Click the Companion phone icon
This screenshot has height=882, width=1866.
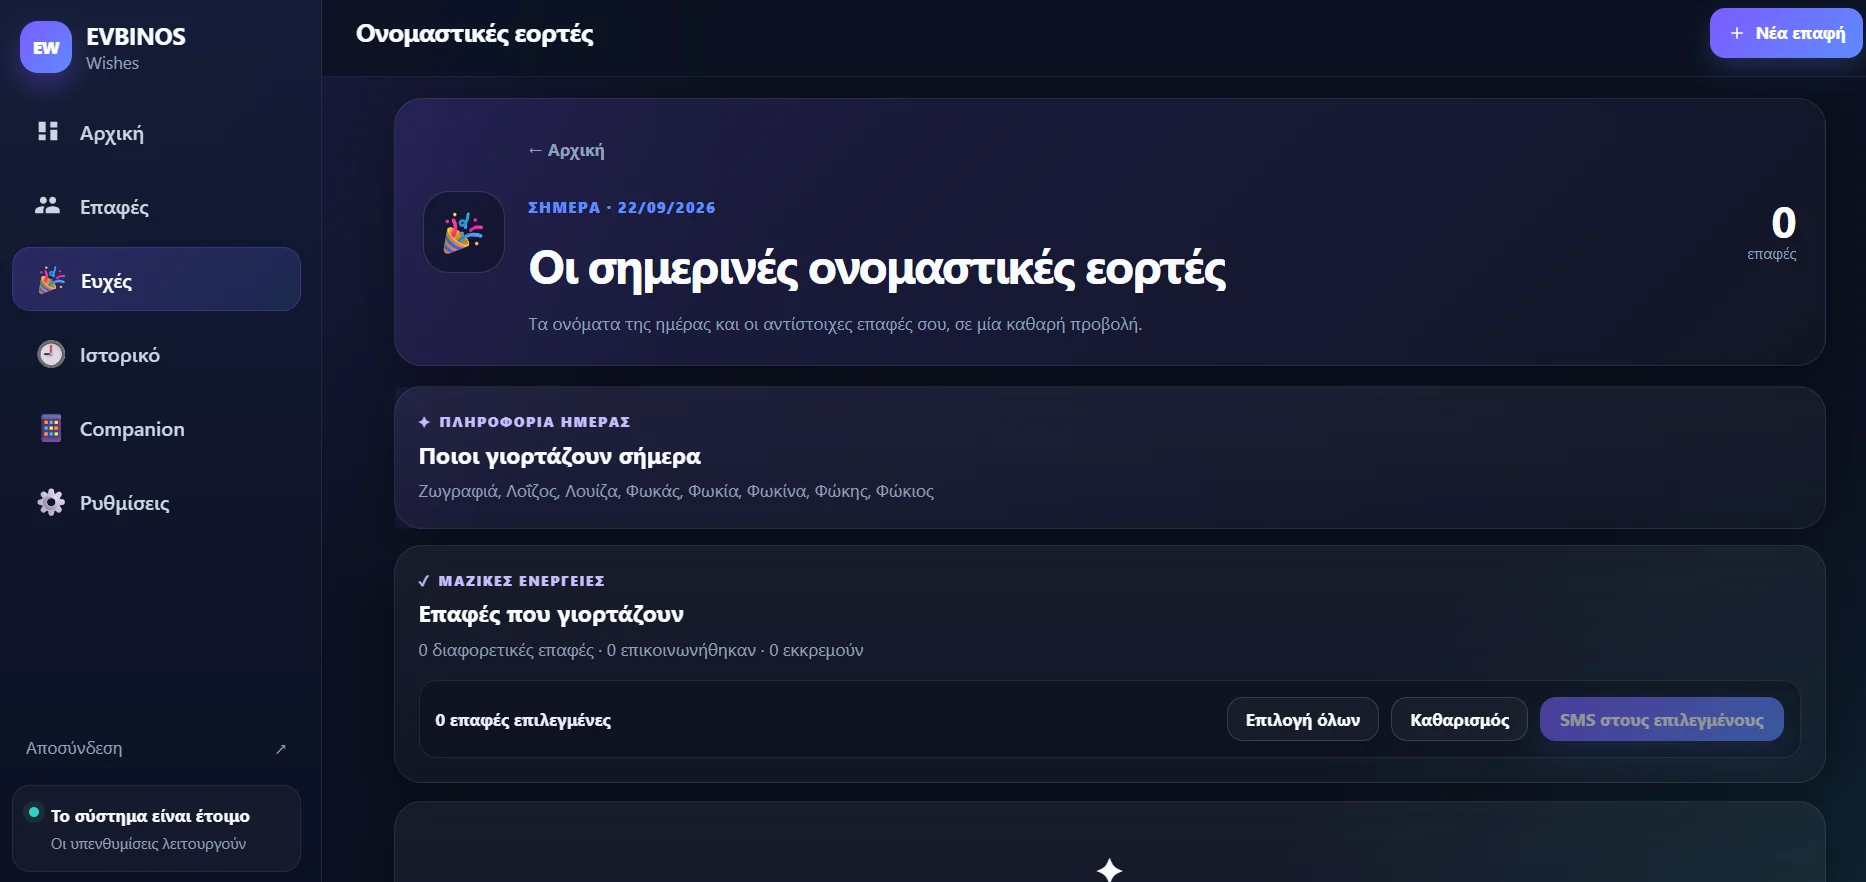(x=51, y=428)
